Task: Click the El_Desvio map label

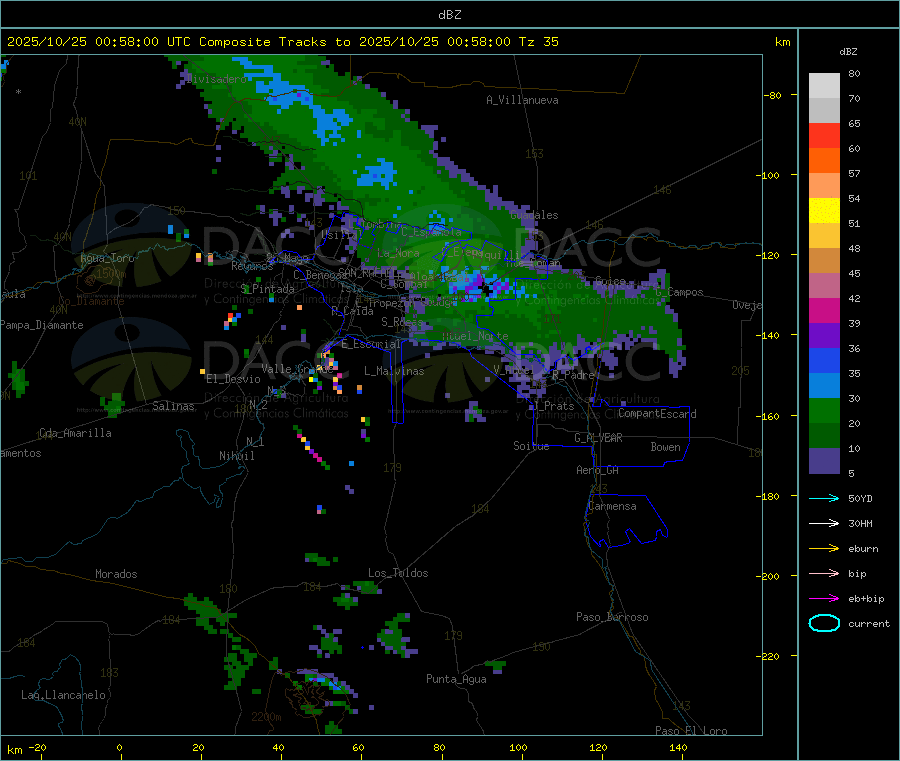Action: point(233,379)
